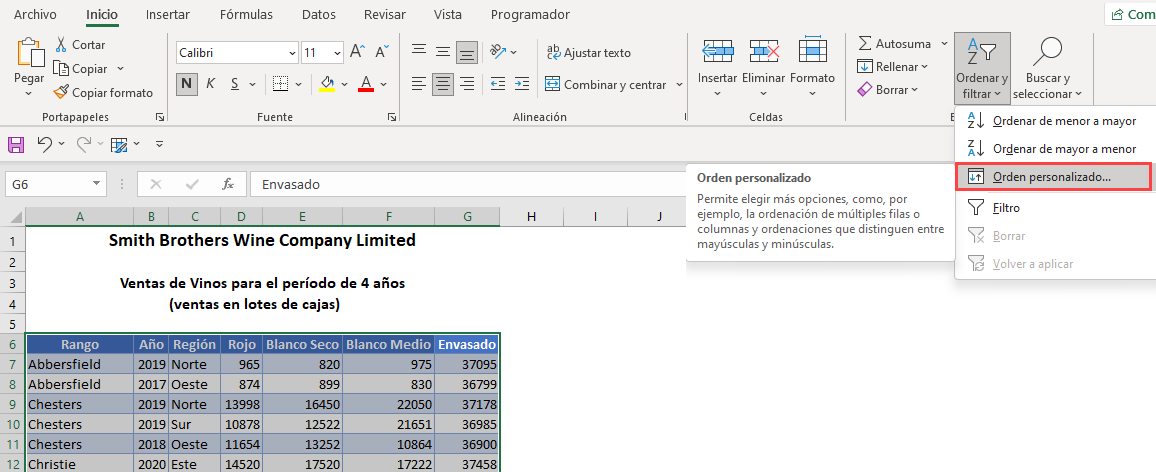Select row header 7

[13, 364]
